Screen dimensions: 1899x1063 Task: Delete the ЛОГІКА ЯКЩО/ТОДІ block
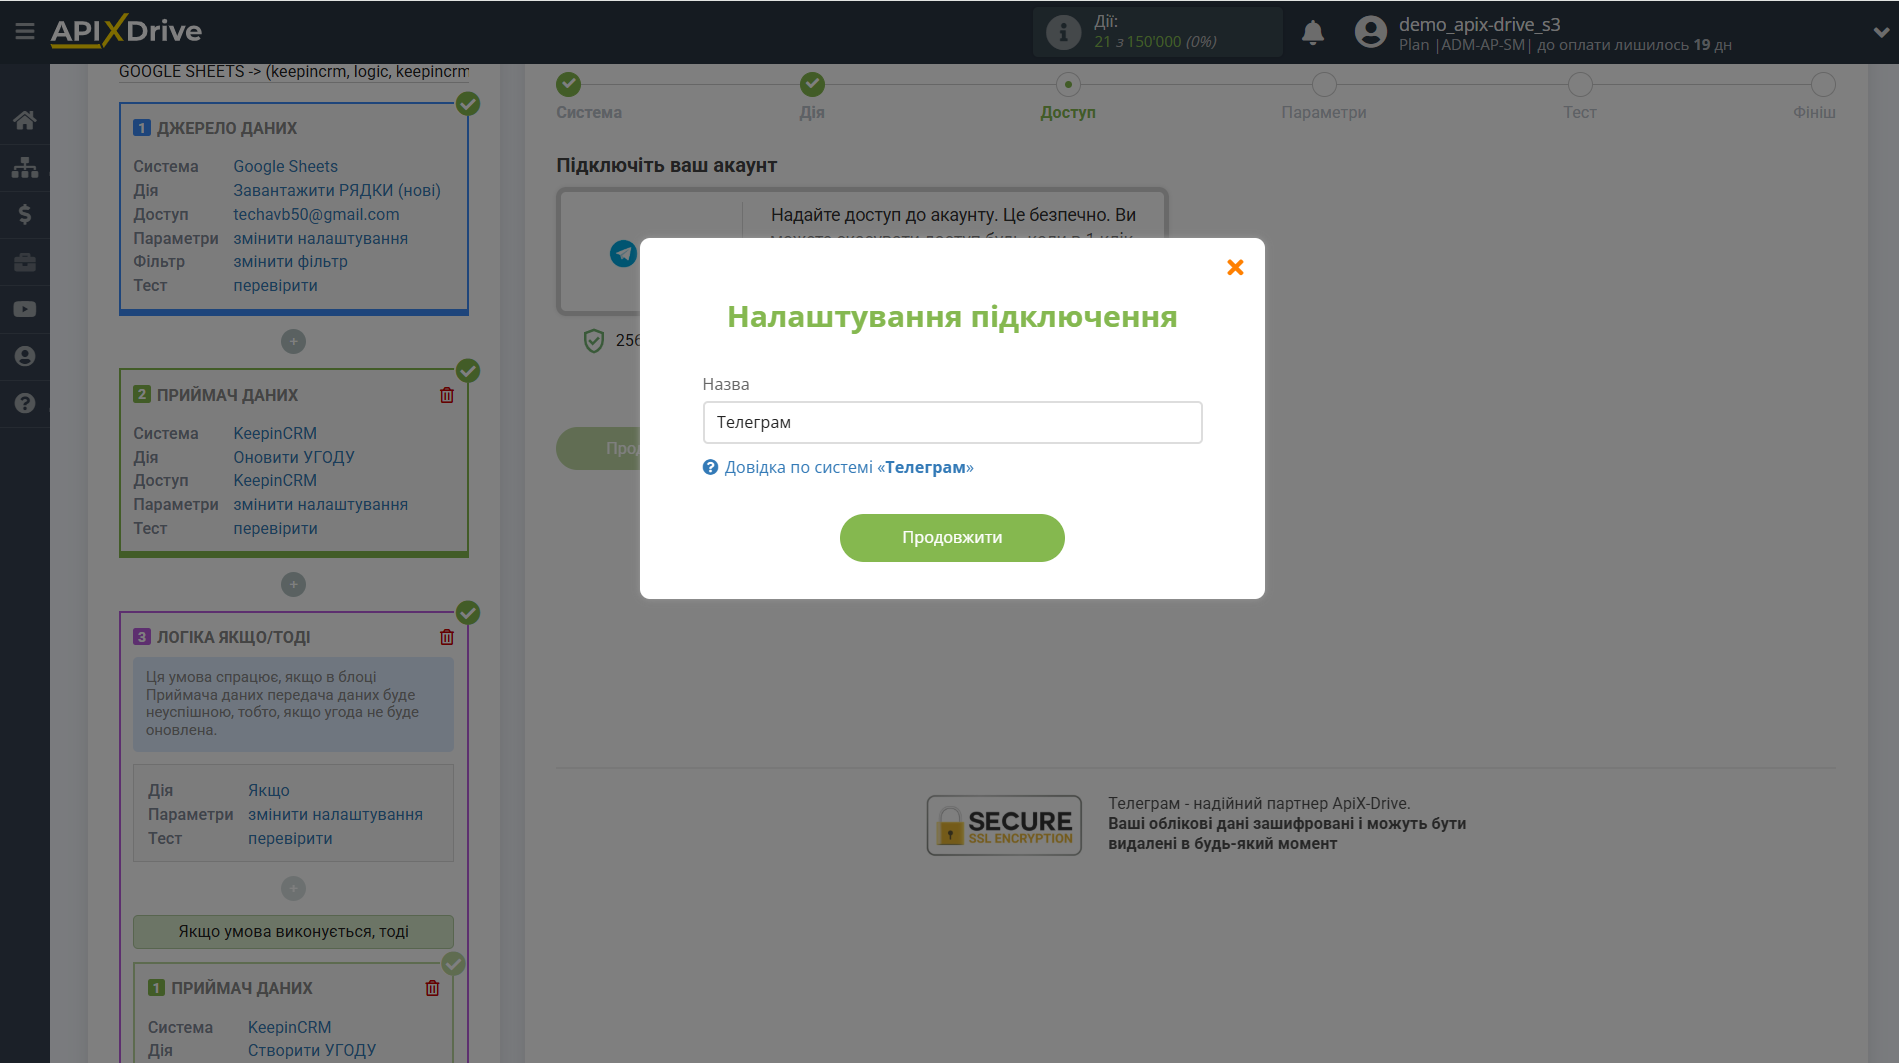(x=447, y=637)
